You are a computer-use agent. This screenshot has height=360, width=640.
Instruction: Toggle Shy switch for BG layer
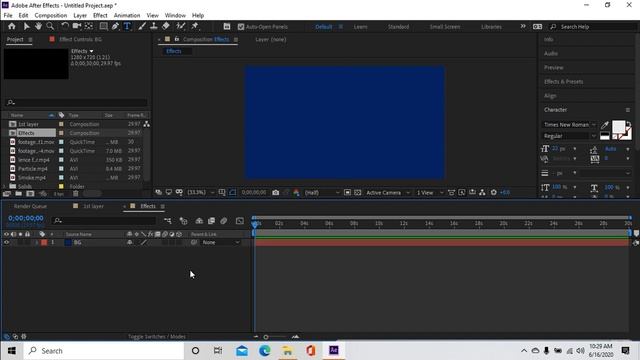(x=130, y=242)
